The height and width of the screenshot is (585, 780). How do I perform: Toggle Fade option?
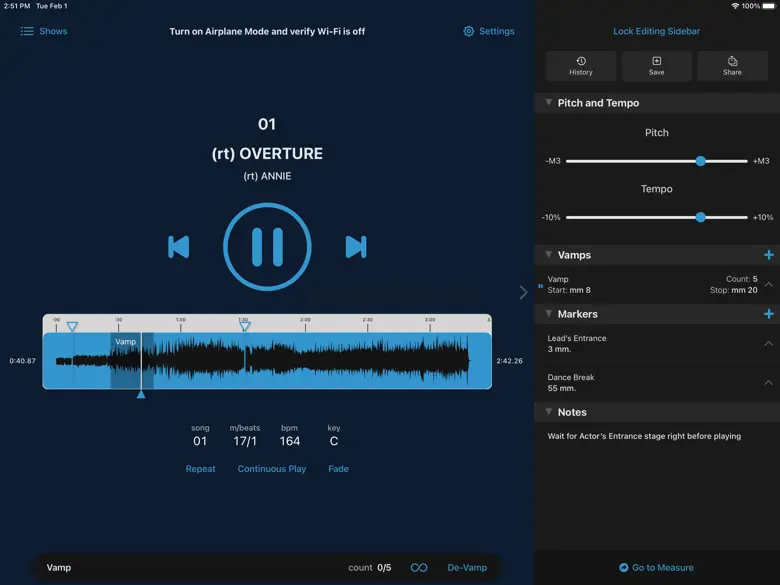338,469
